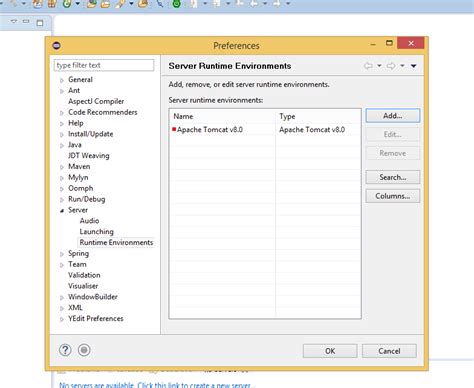Expand the Maven tree node arrow

(x=62, y=167)
